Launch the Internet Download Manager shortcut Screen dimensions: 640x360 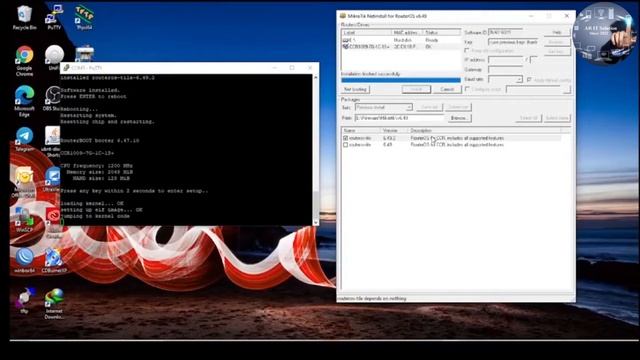click(x=54, y=303)
